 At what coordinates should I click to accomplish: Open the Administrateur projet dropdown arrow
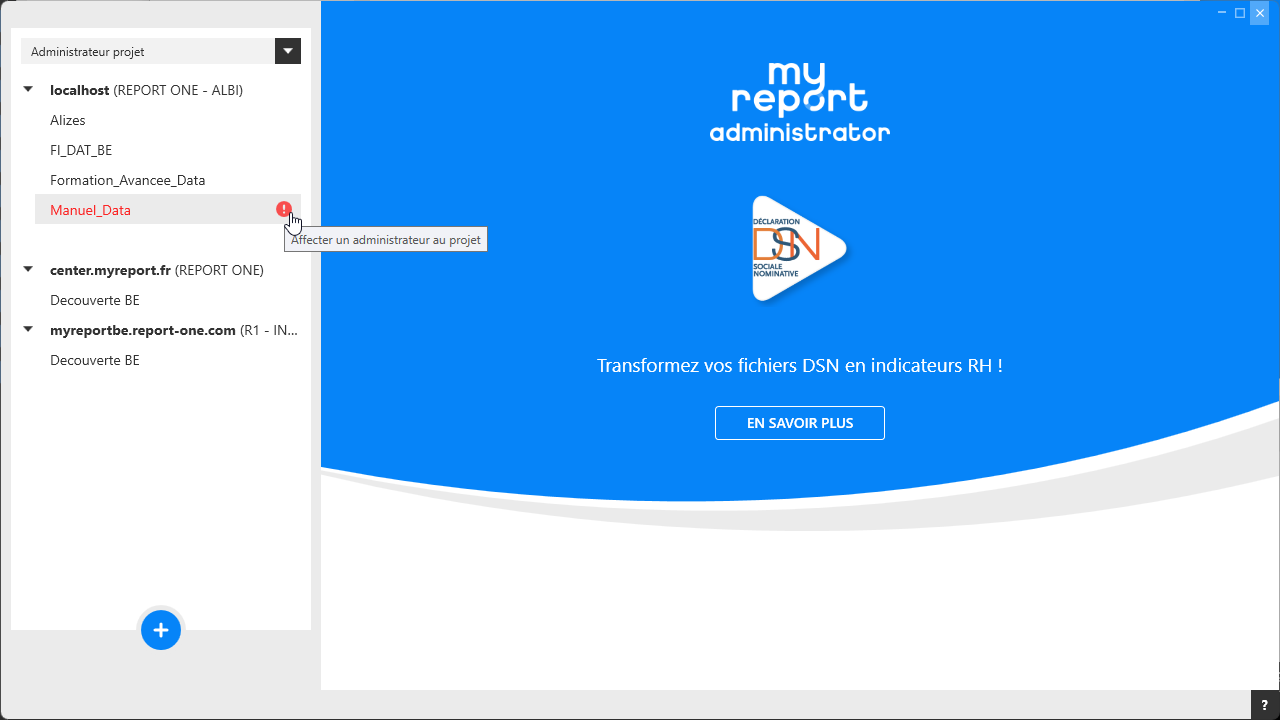pyautogui.click(x=288, y=51)
